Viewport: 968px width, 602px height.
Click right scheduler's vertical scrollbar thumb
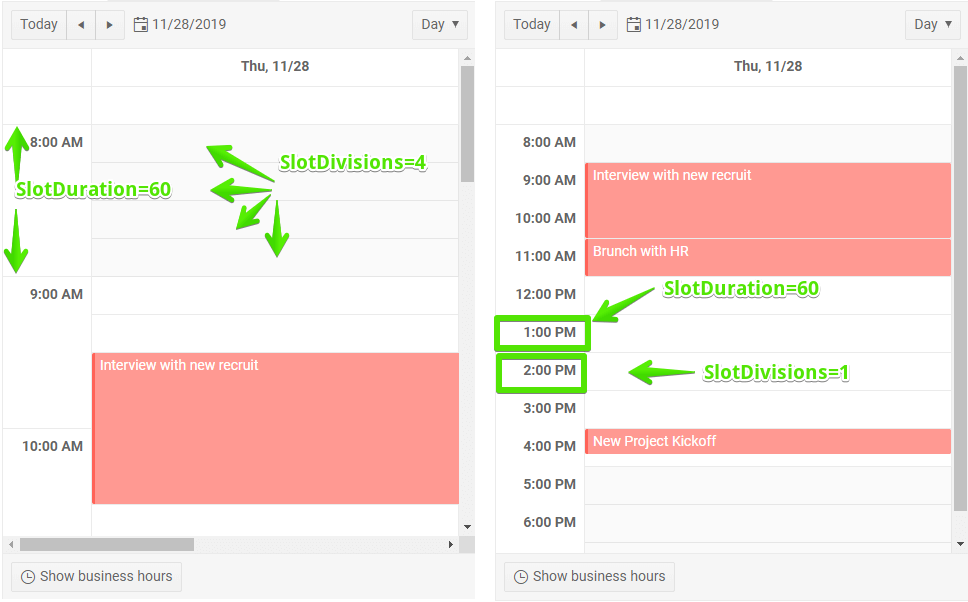(x=960, y=290)
